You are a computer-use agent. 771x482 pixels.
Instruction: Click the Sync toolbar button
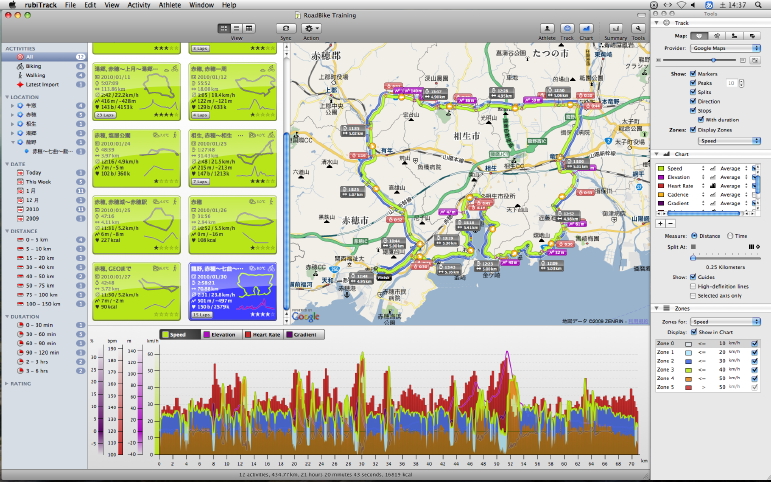286,29
